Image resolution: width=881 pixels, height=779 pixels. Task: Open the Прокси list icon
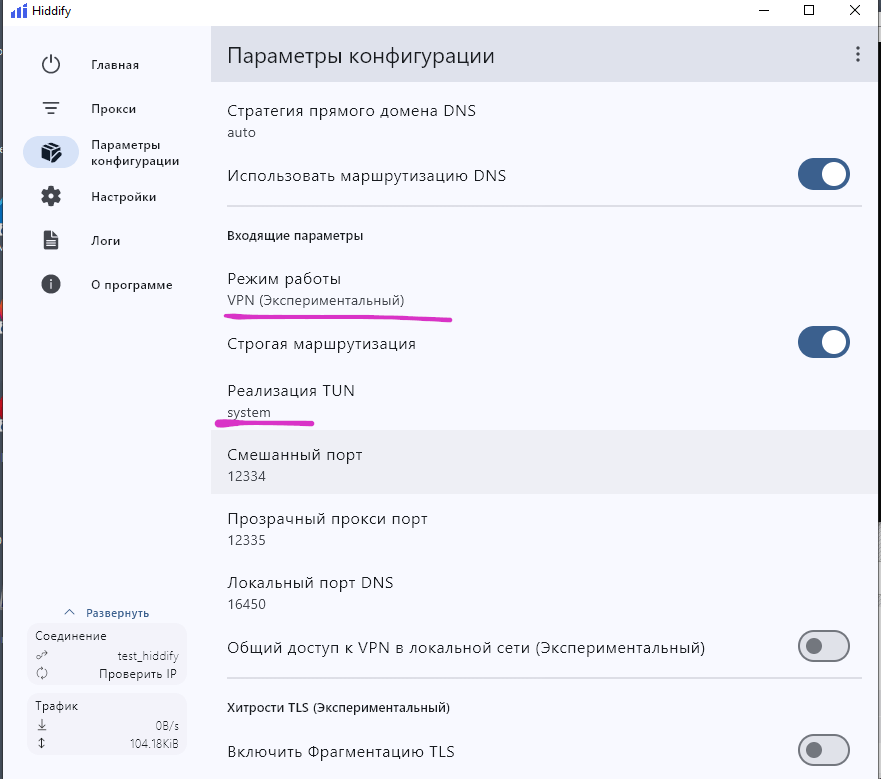pyautogui.click(x=51, y=109)
